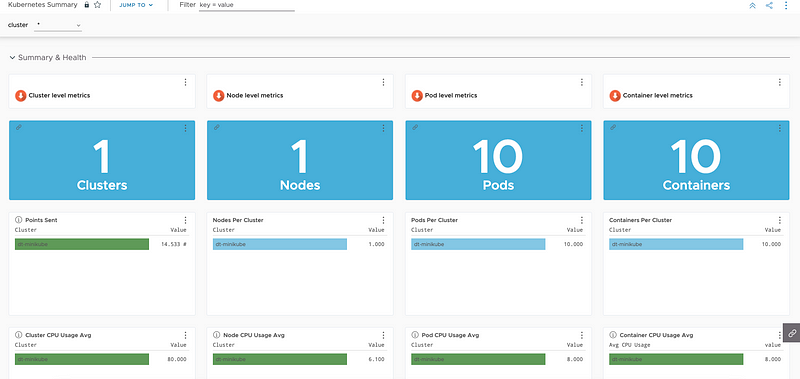Click the Container level metrics arrow icon
Image resolution: width=800 pixels, height=379 pixels.
(615, 95)
